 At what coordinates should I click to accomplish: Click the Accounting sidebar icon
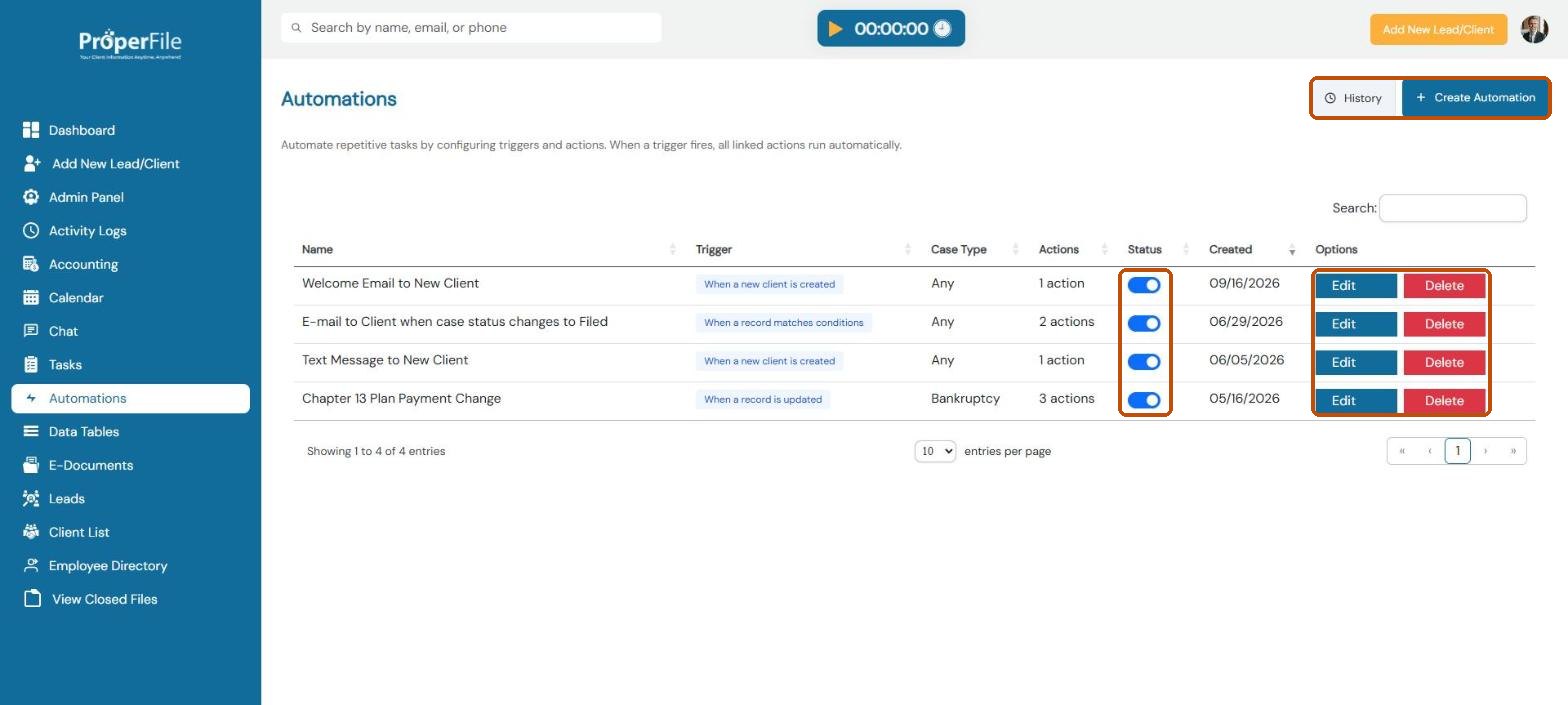(x=31, y=264)
